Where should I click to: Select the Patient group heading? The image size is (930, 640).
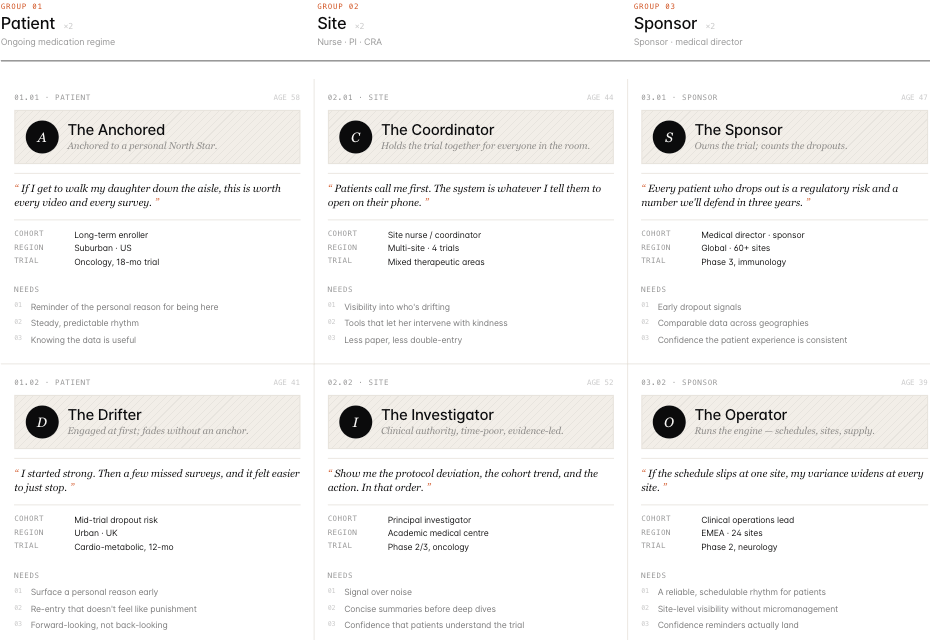28,24
